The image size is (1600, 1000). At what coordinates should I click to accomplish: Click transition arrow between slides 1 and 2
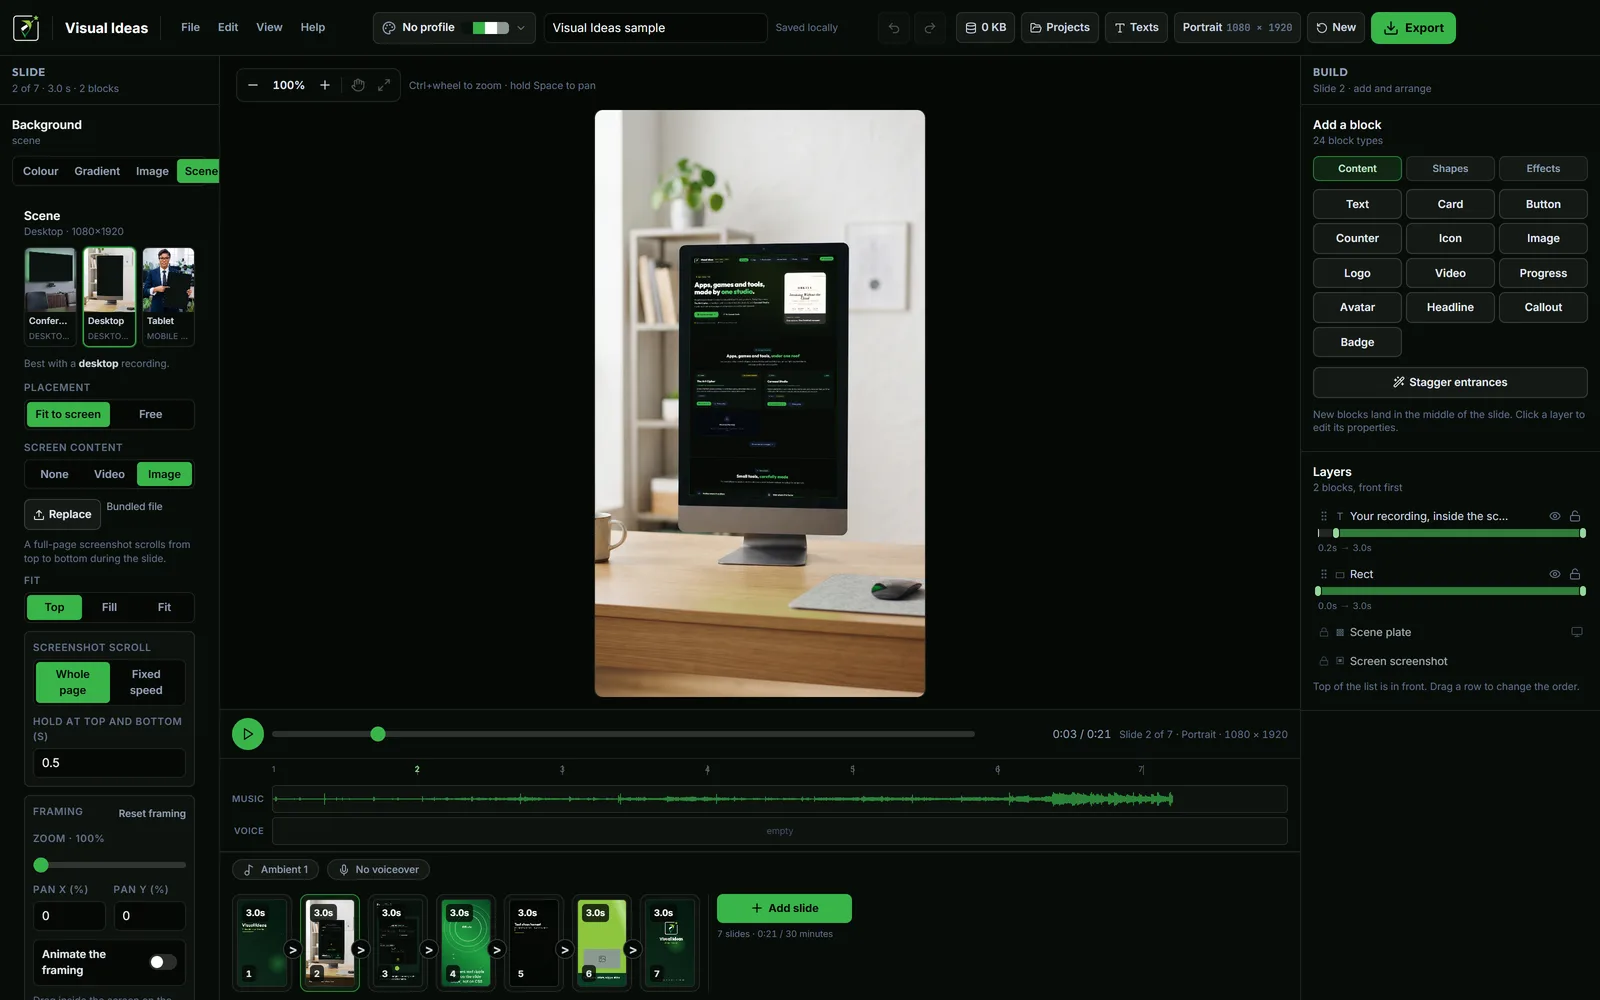tap(292, 950)
